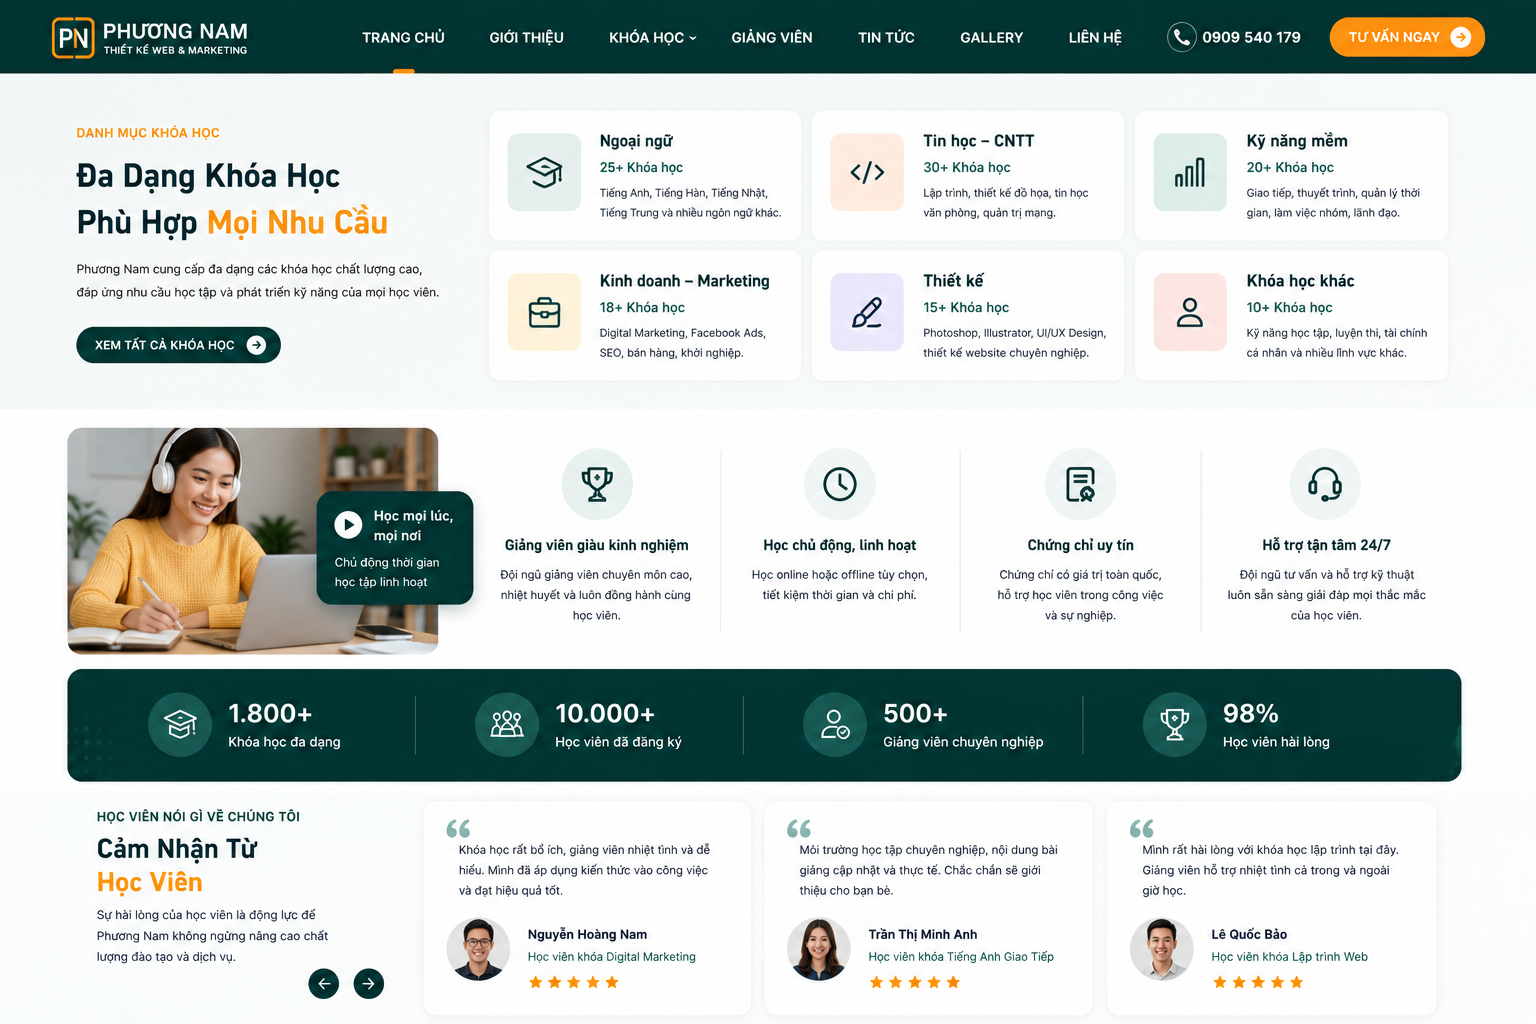This screenshot has height=1024, width=1536.
Task: Open the Thiết kế category title
Action: coord(953,281)
